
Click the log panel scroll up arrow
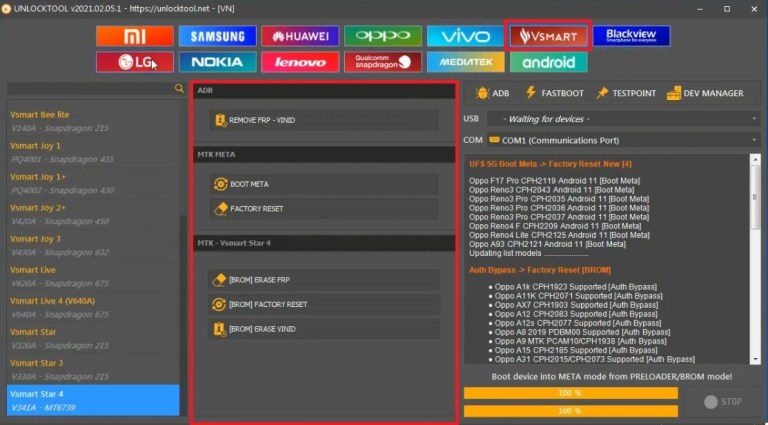click(755, 160)
